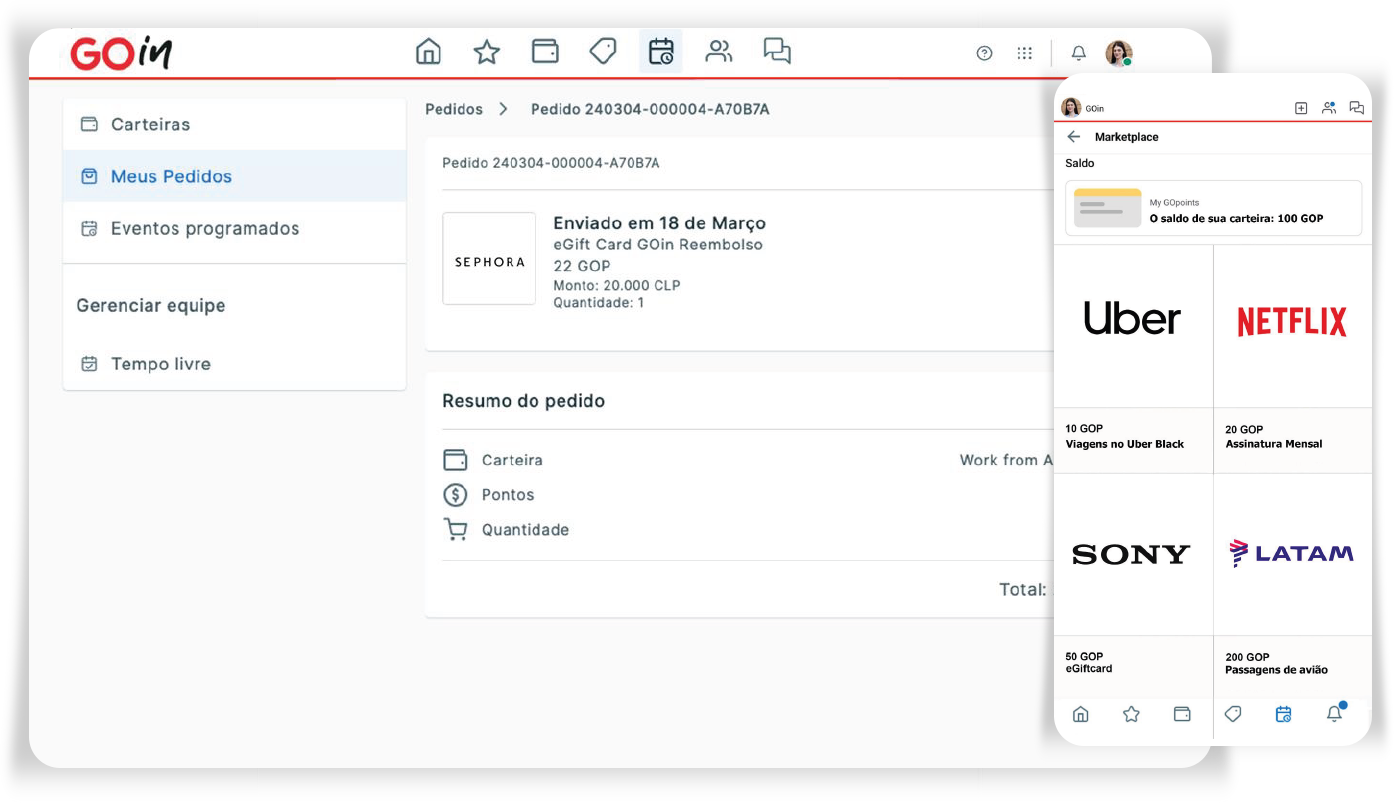This screenshot has height=803, width=1394.
Task: Open the star favorites icon in top navigation
Action: coord(487,51)
